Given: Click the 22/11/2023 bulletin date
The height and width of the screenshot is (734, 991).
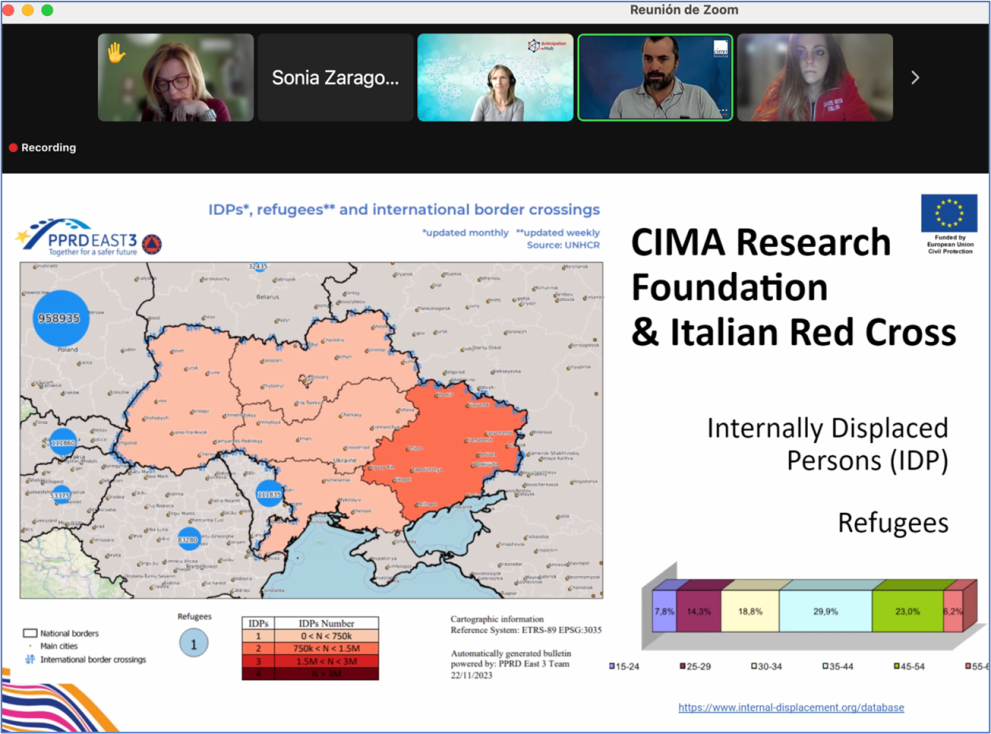Looking at the screenshot, I should coord(471,675).
